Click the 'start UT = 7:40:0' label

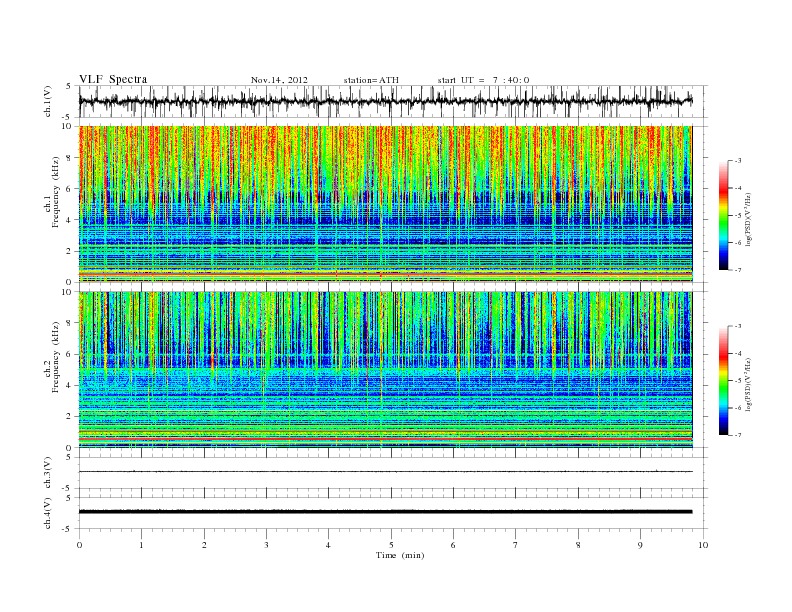coord(483,80)
